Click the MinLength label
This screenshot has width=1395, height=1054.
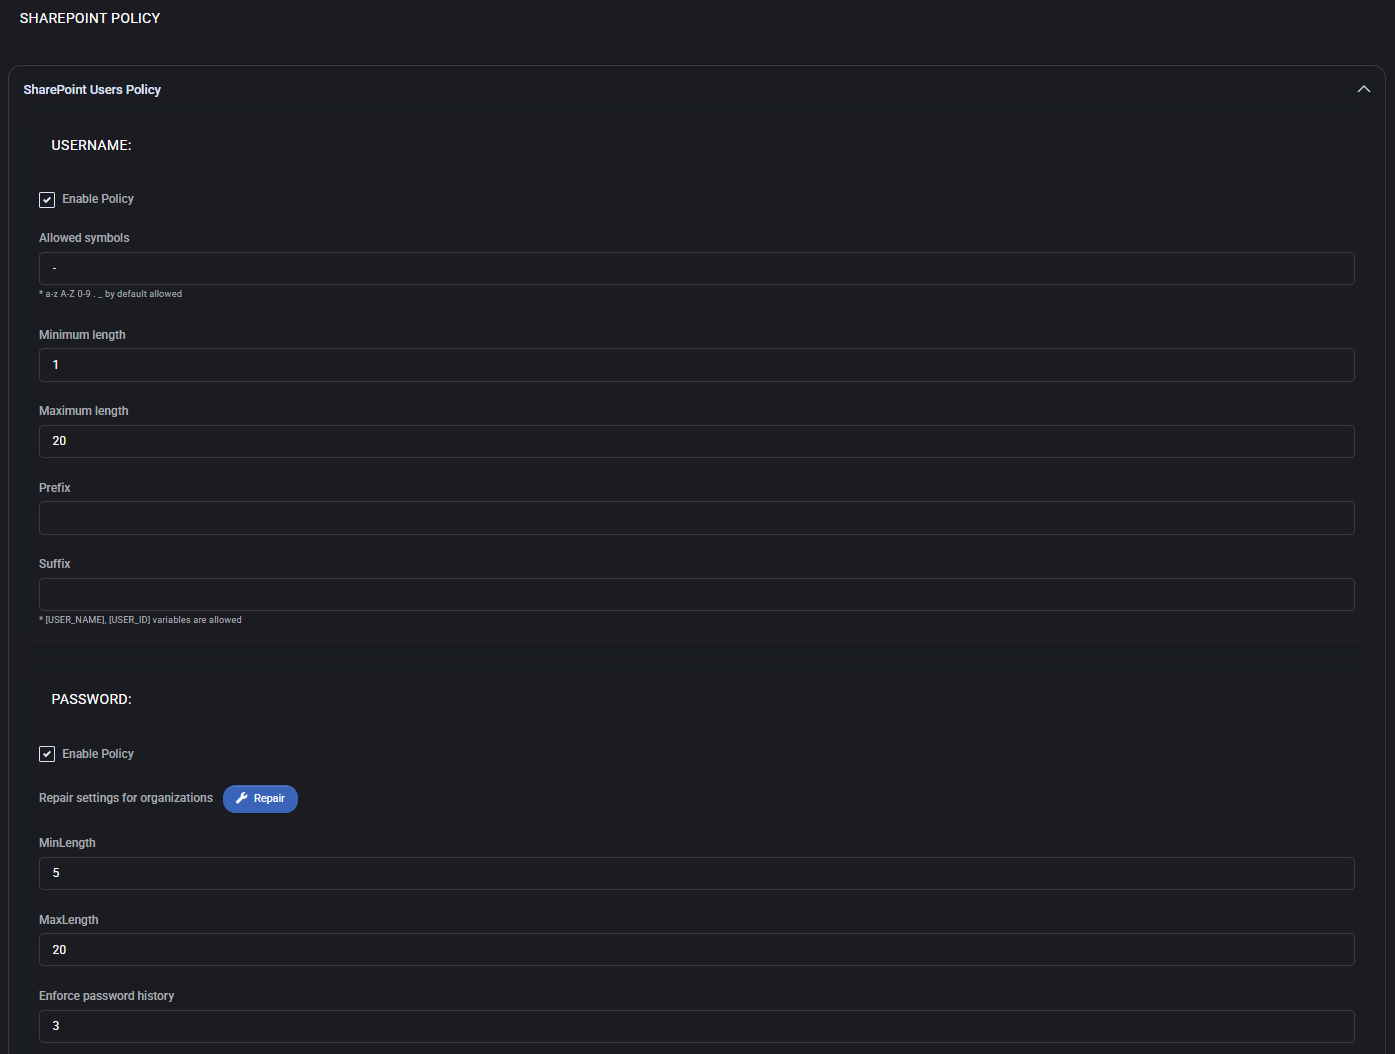coord(67,843)
